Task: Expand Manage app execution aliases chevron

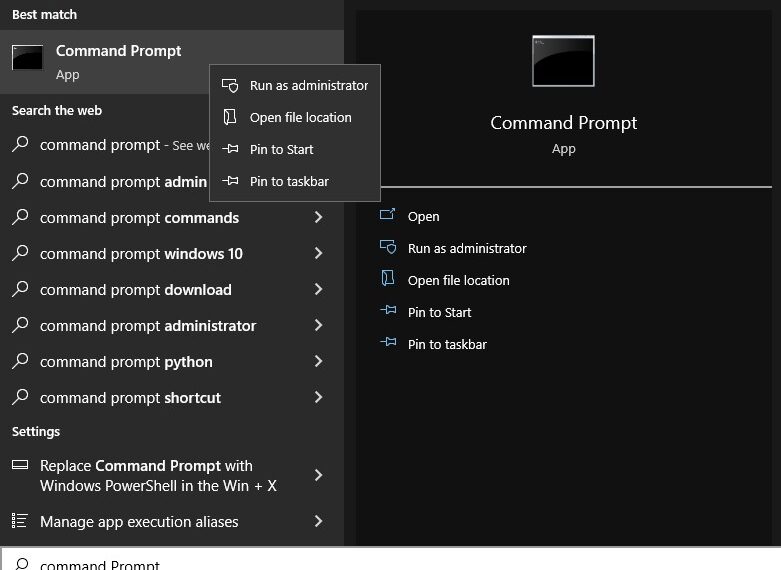Action: coord(319,521)
